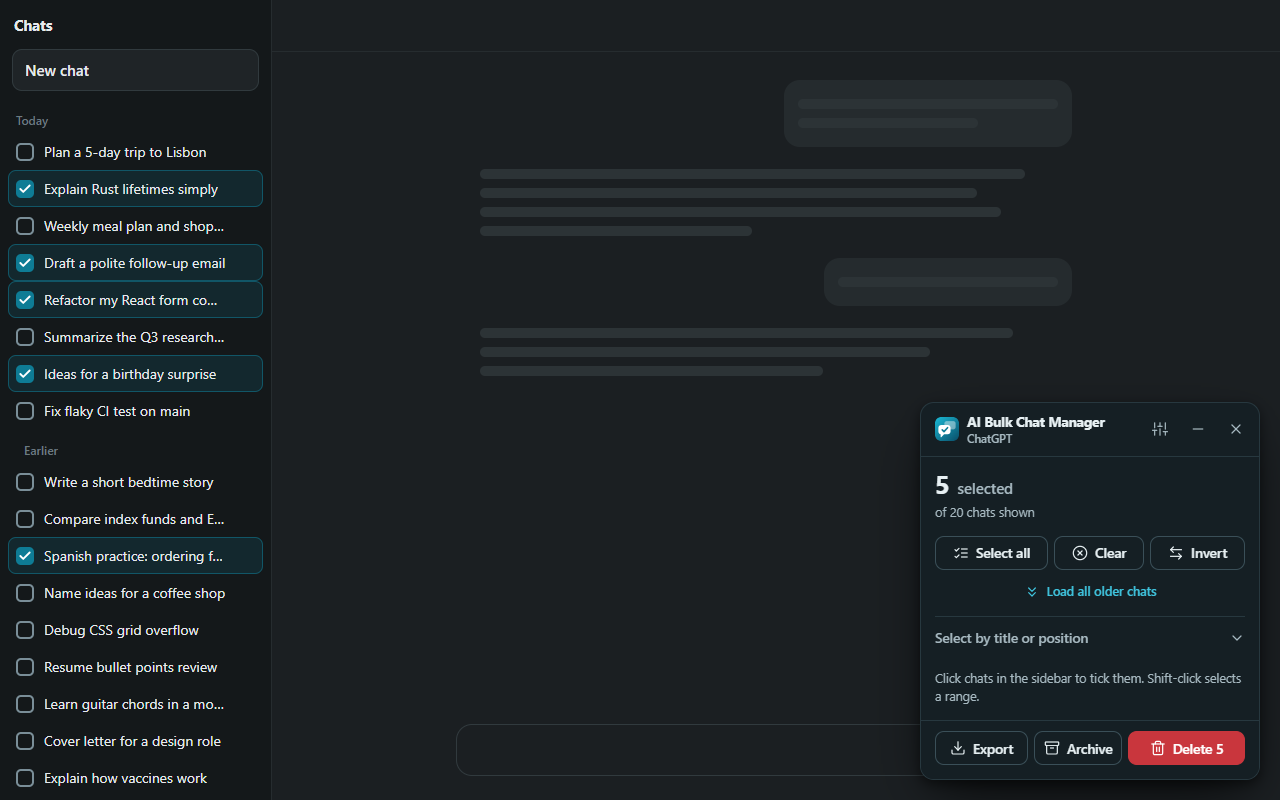The image size is (1280, 800).
Task: Start a New chat
Action: 135,70
